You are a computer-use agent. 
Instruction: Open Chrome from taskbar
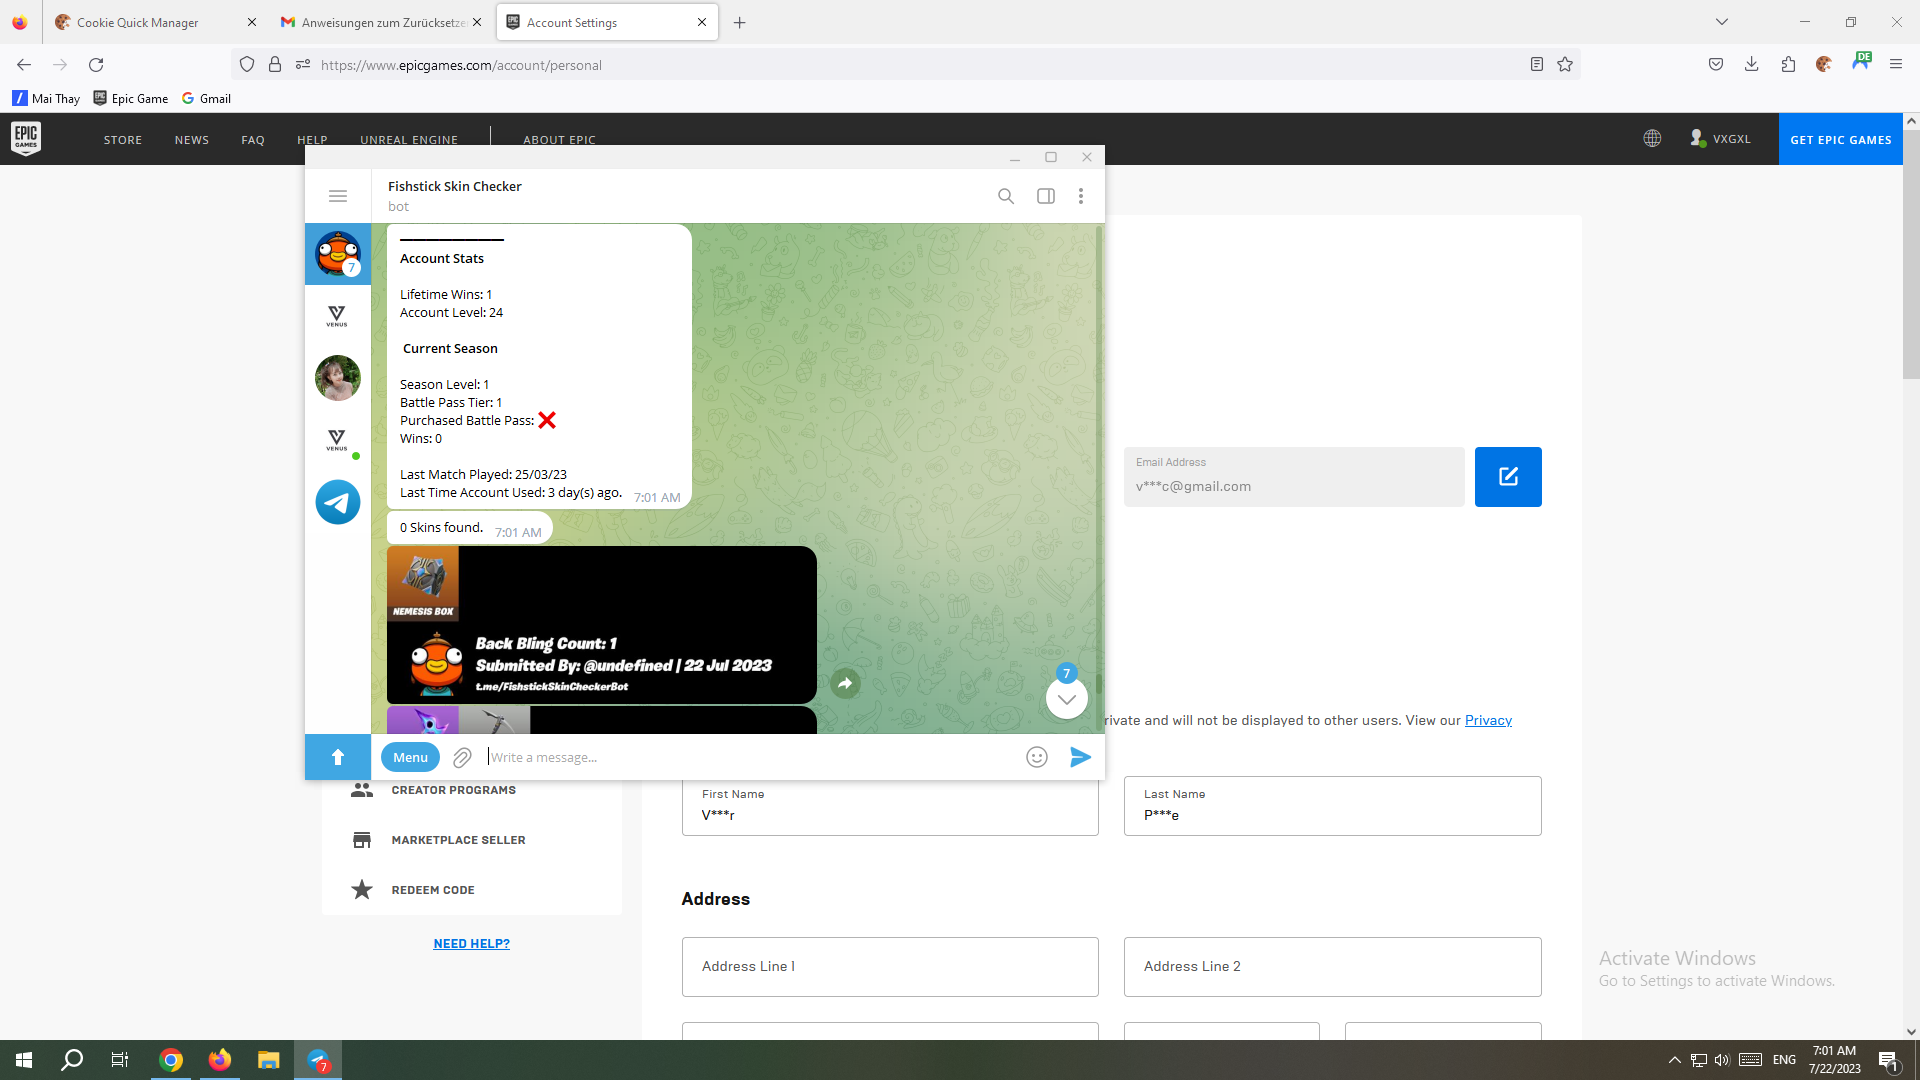point(171,1060)
